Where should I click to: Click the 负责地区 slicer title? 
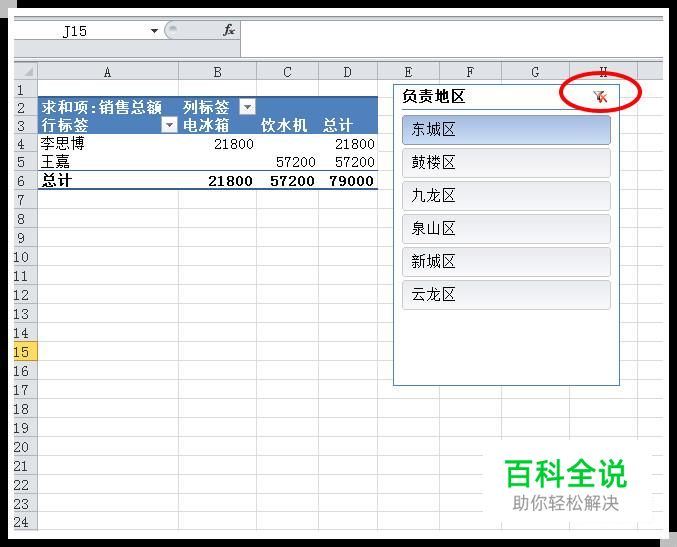(433, 96)
